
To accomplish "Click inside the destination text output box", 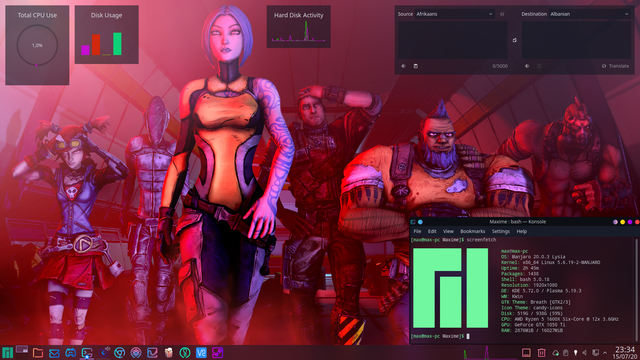I will coord(576,40).
